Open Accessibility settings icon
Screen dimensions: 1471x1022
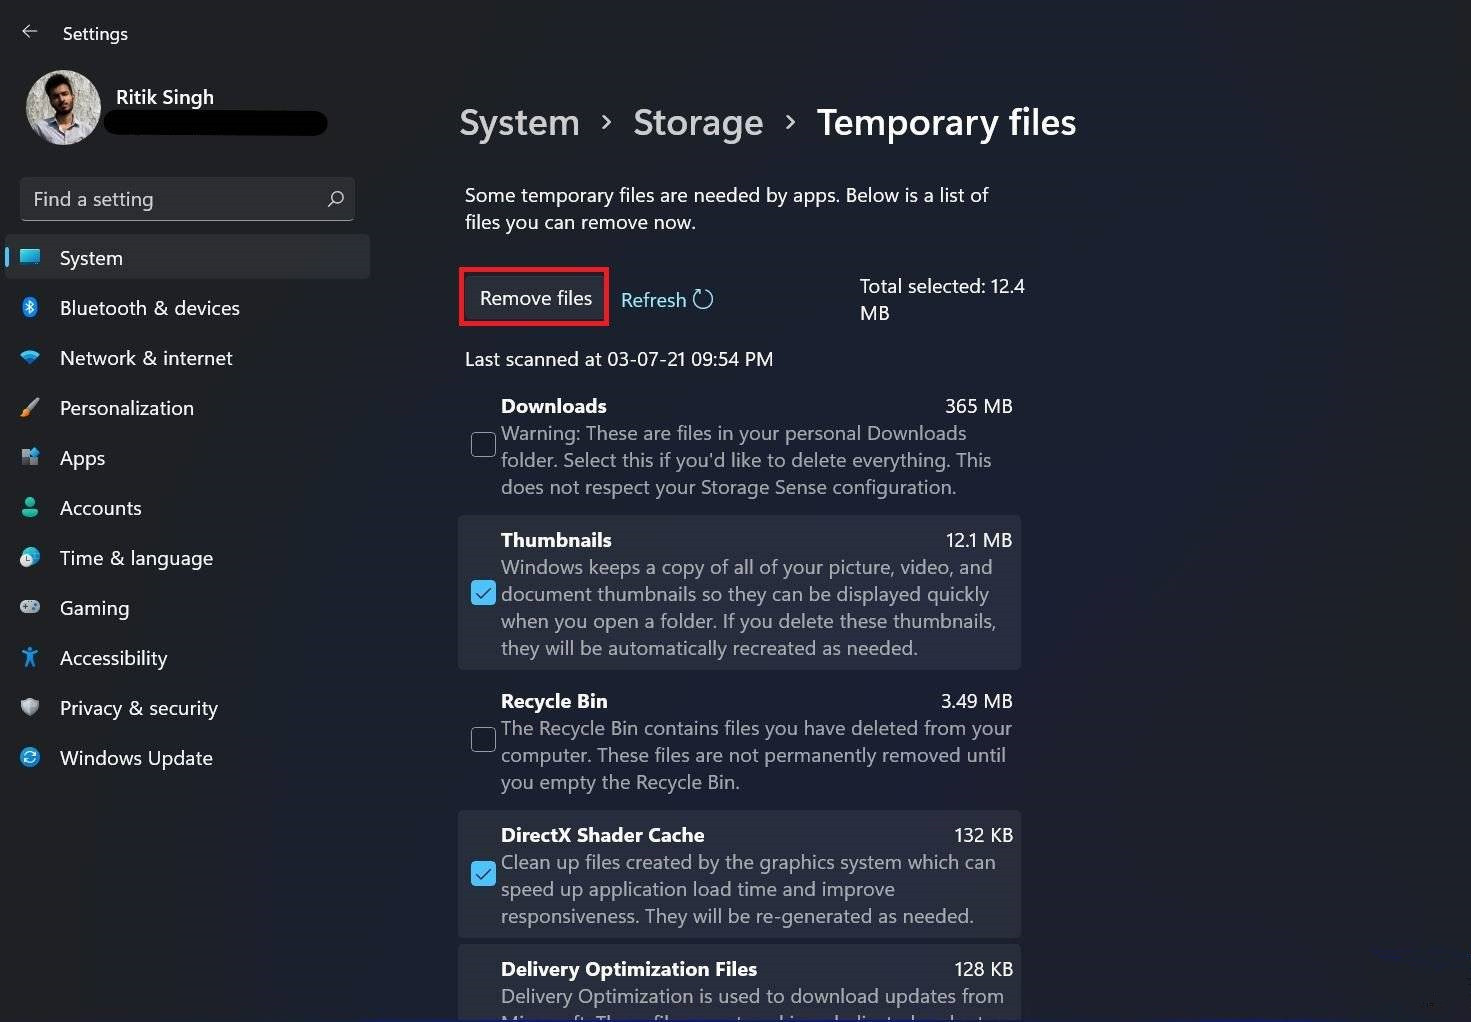(30, 658)
